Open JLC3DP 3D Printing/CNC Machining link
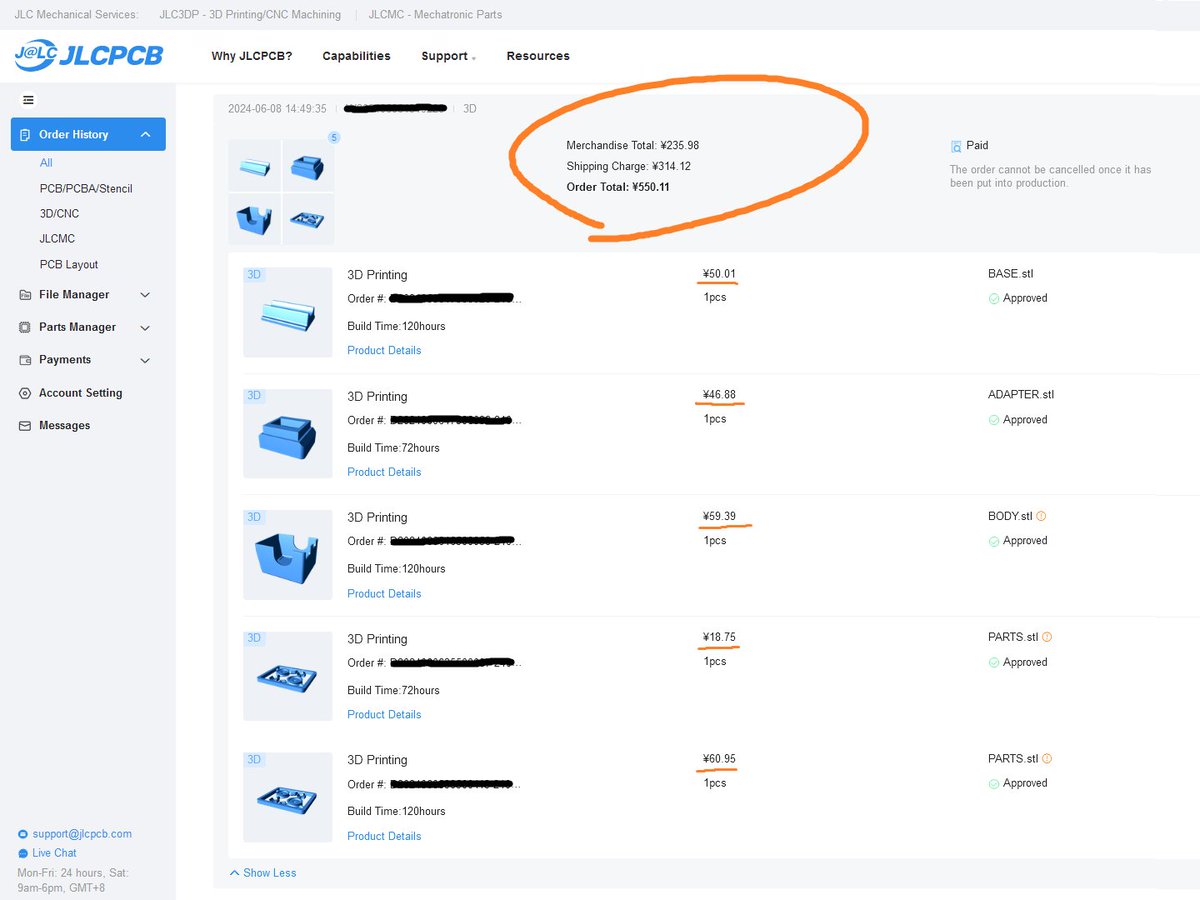1200x900 pixels. click(250, 15)
